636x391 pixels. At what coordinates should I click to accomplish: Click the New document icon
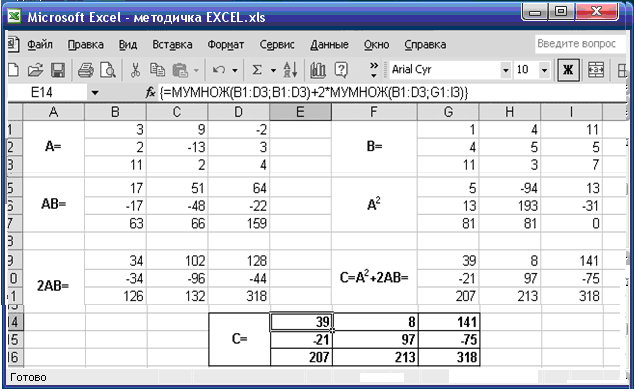[13, 70]
